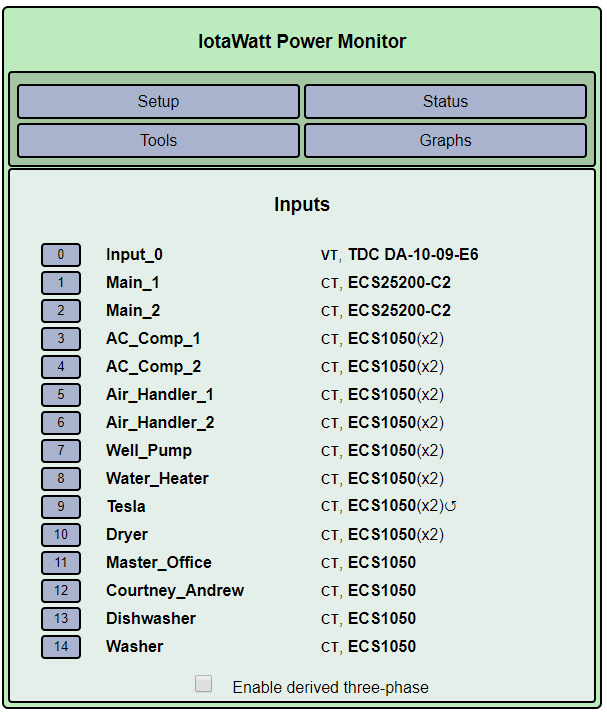Viewport: 607px width, 715px height.
Task: Select the Courtney_Andrew name text
Action: click(x=175, y=591)
